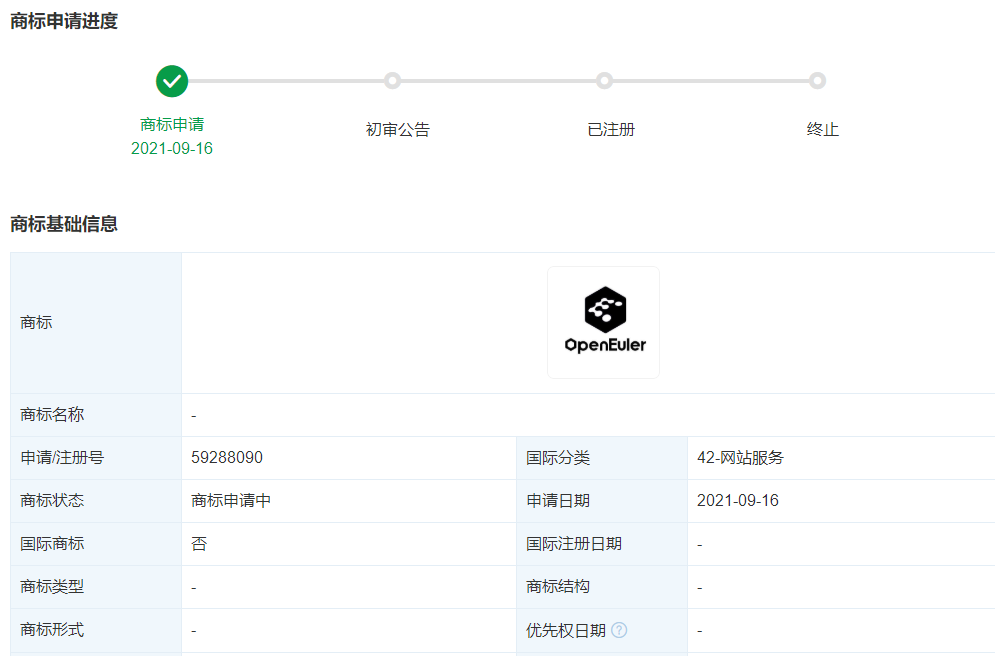Open the OpenEuler trademark logo image
Screen dimensions: 995x656
pos(603,322)
